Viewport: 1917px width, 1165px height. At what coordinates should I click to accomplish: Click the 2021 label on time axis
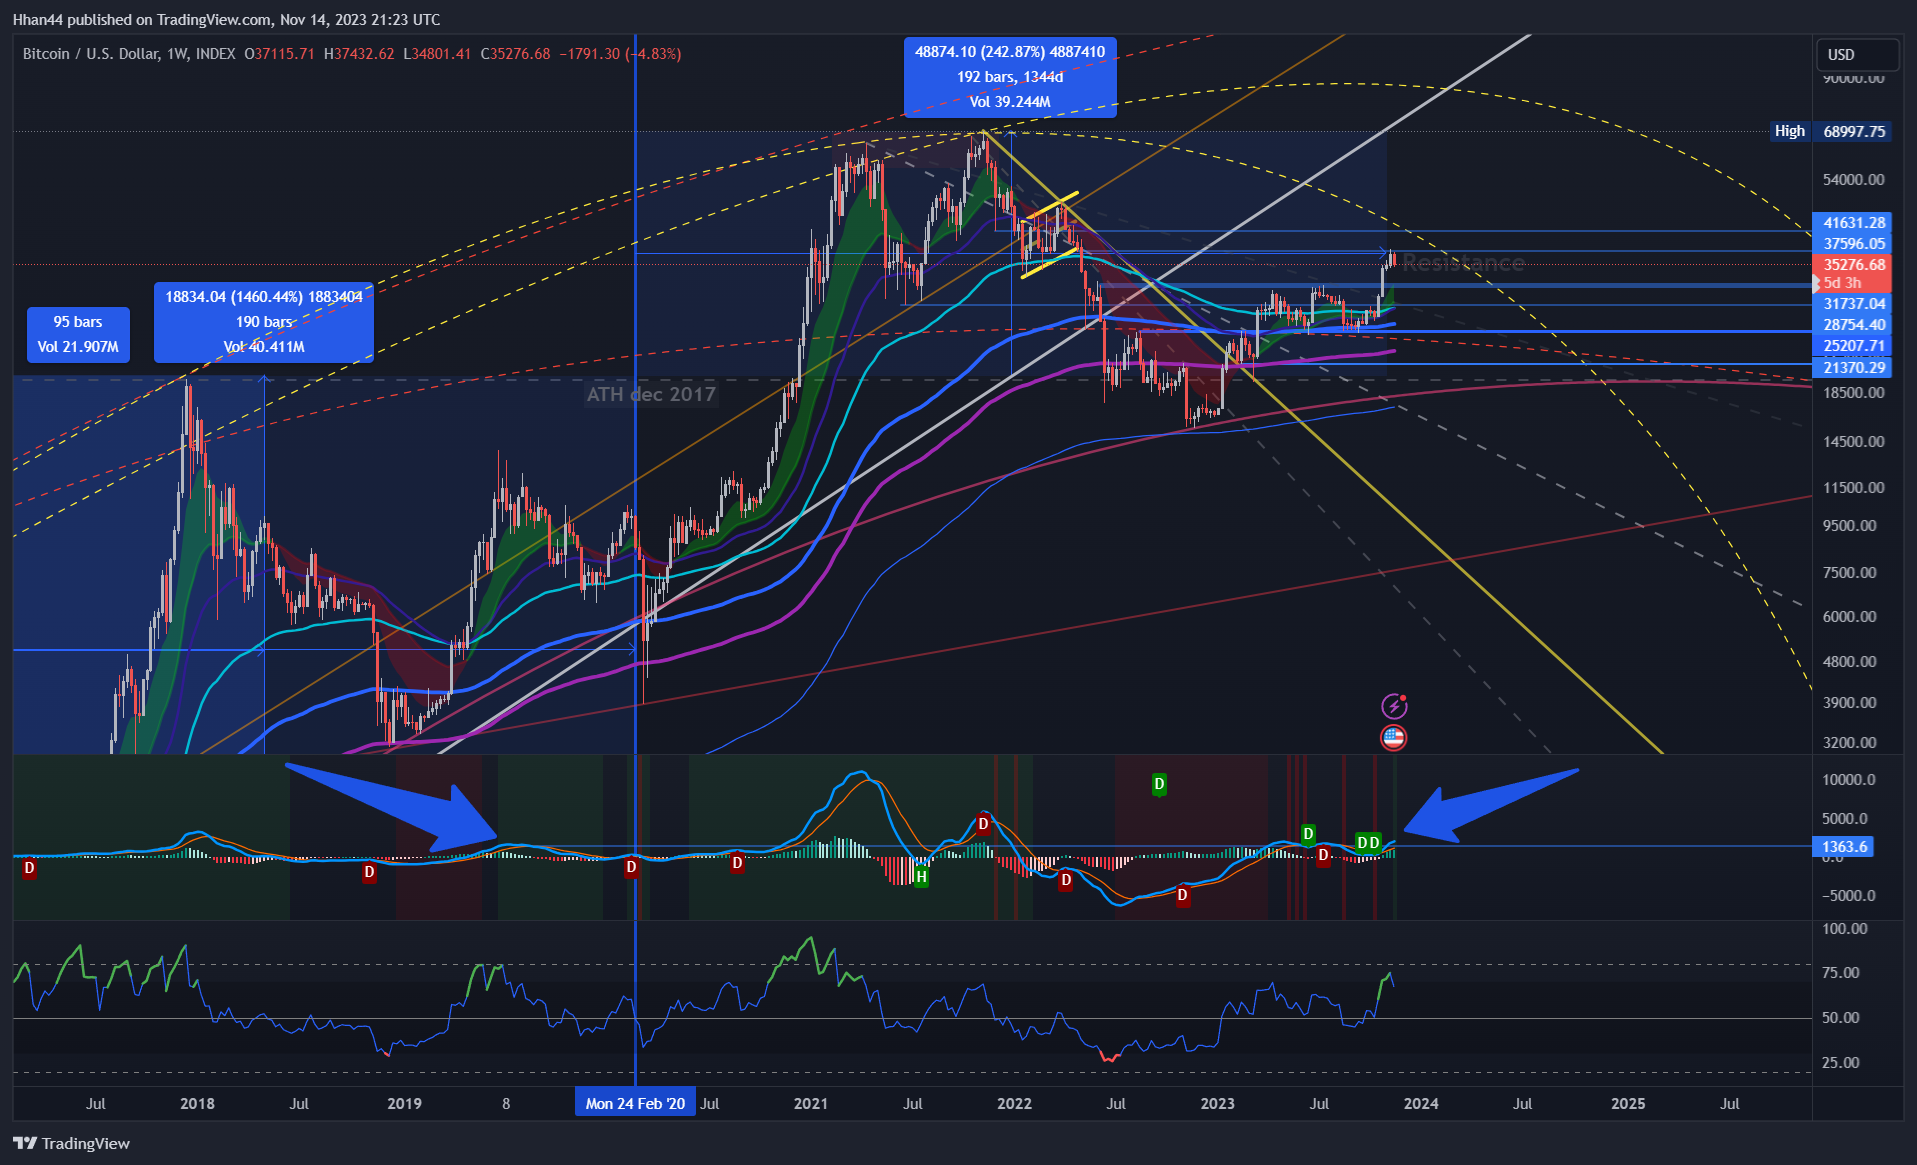point(810,1104)
